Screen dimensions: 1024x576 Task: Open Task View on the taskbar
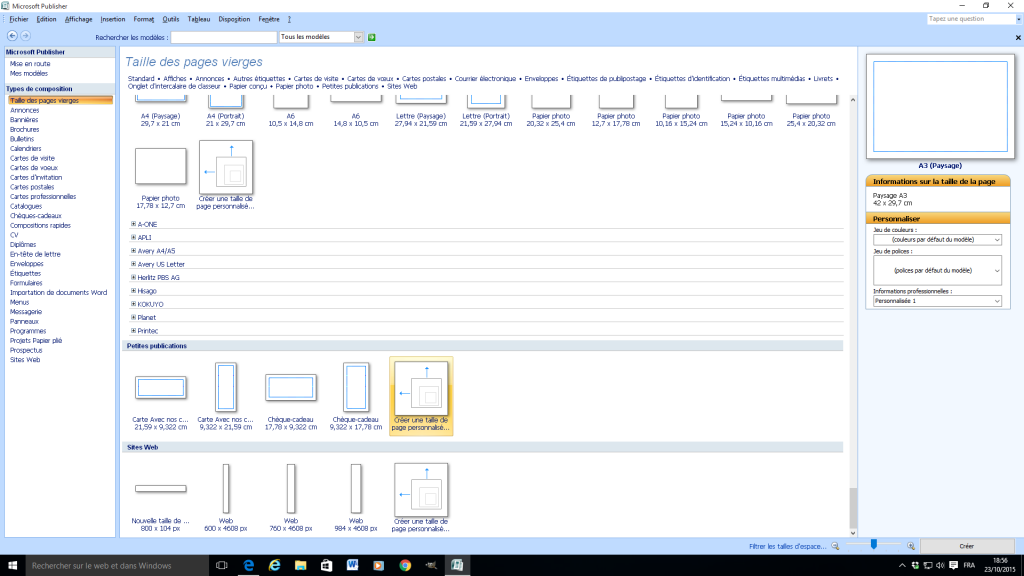click(x=222, y=566)
